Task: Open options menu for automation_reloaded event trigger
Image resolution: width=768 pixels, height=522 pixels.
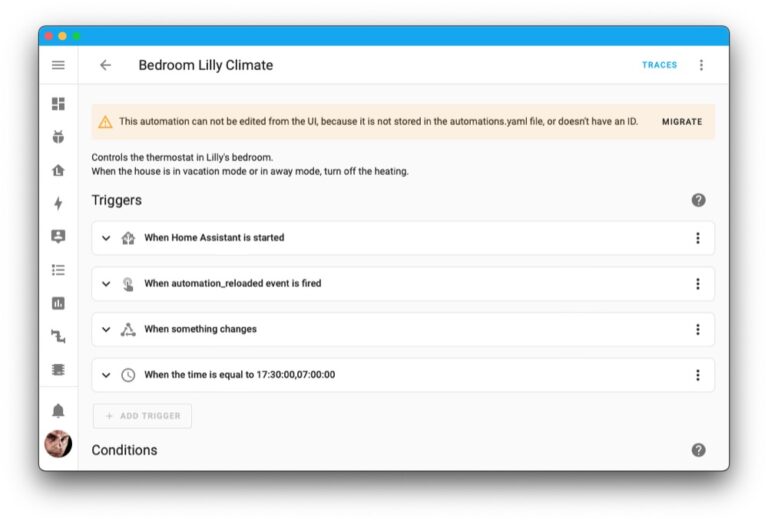Action: tap(697, 284)
